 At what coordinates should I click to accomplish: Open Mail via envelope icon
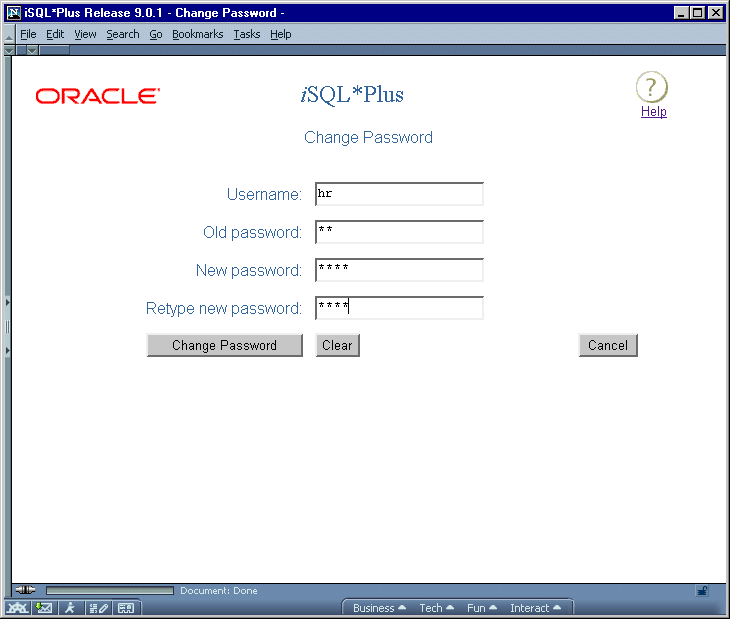pyautogui.click(x=44, y=608)
